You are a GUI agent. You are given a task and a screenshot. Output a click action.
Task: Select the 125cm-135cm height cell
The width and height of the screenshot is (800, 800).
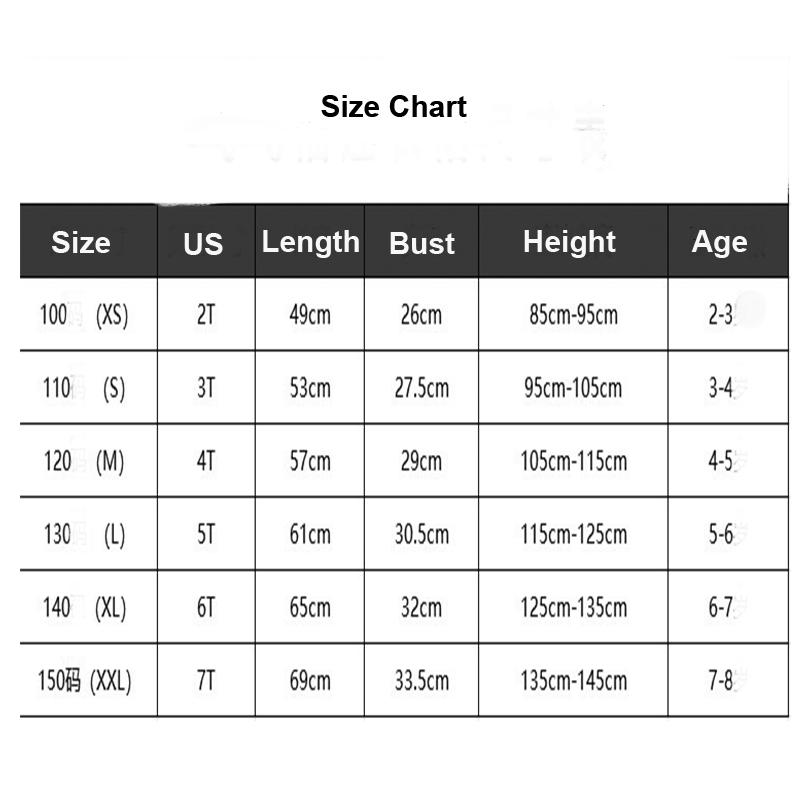574,607
